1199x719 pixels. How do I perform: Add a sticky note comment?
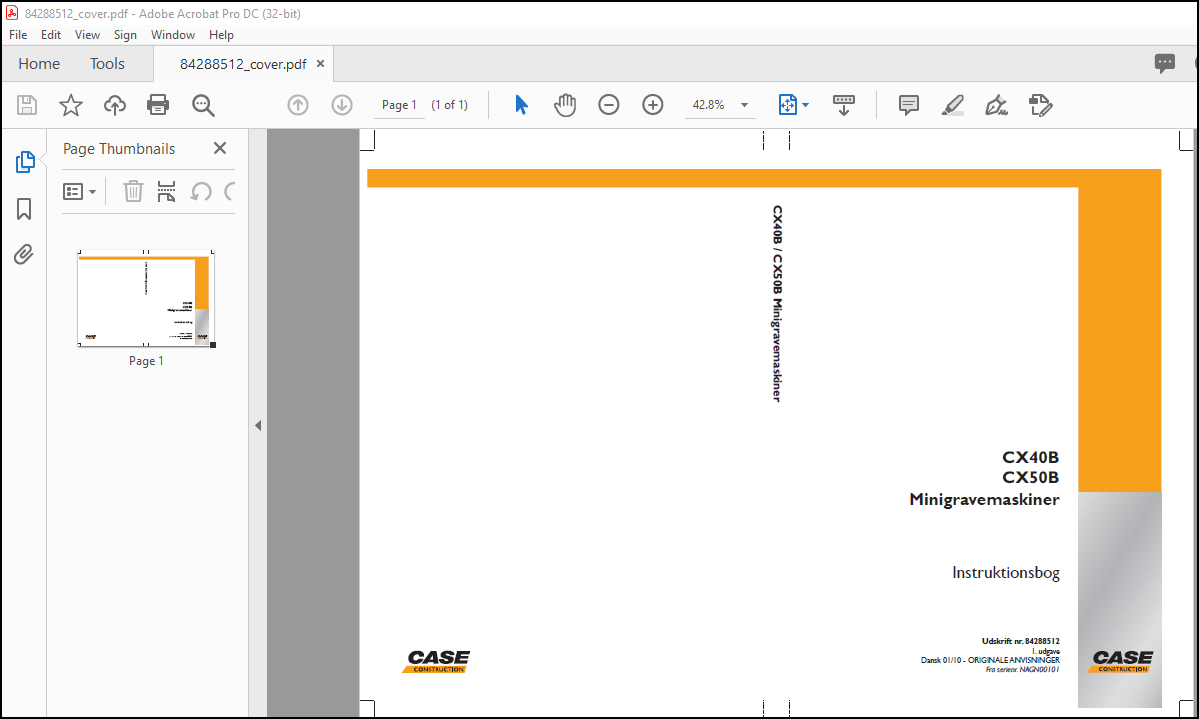pyautogui.click(x=908, y=105)
